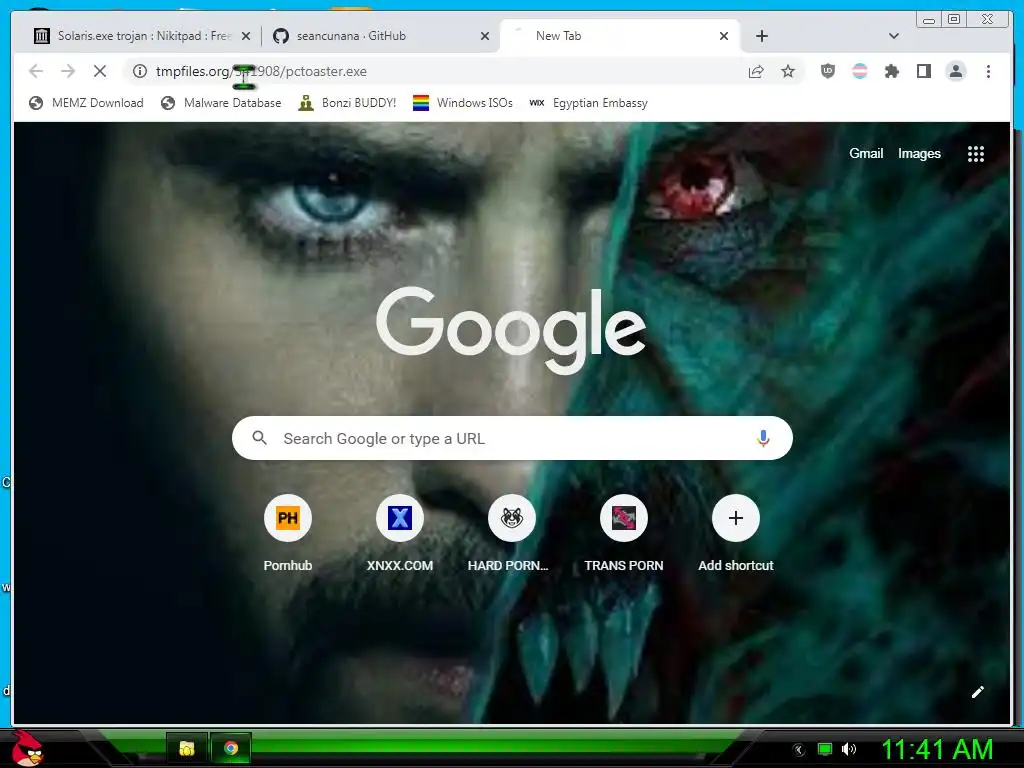This screenshot has height=768, width=1024.
Task: Open the MEMZ Download bookmark
Action: pyautogui.click(x=87, y=103)
